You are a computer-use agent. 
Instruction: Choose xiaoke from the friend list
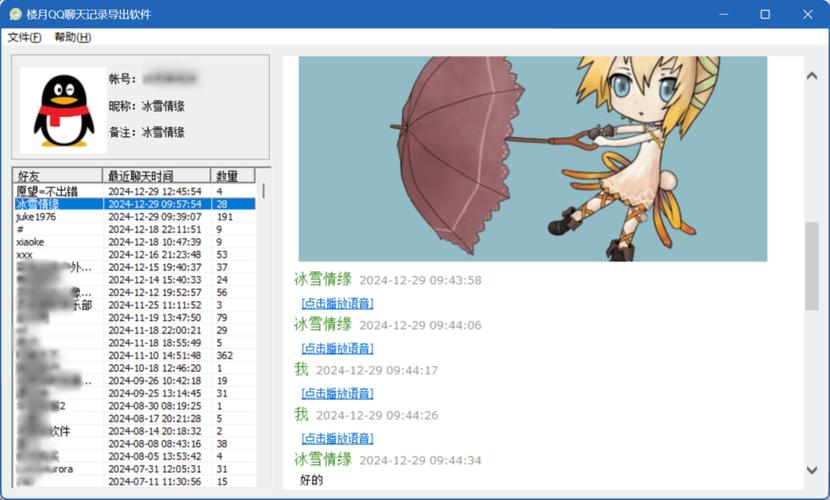click(x=30, y=242)
